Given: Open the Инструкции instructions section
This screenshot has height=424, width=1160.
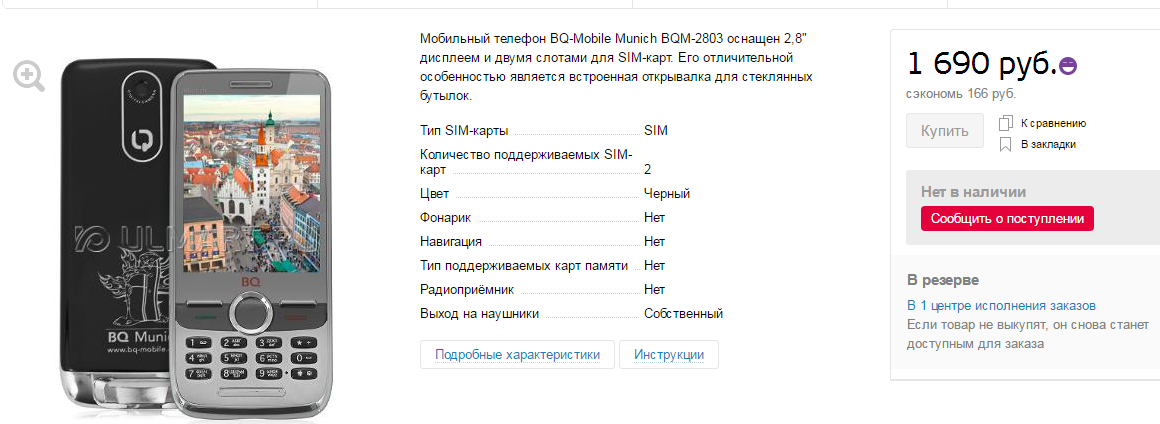Looking at the screenshot, I should 669,355.
